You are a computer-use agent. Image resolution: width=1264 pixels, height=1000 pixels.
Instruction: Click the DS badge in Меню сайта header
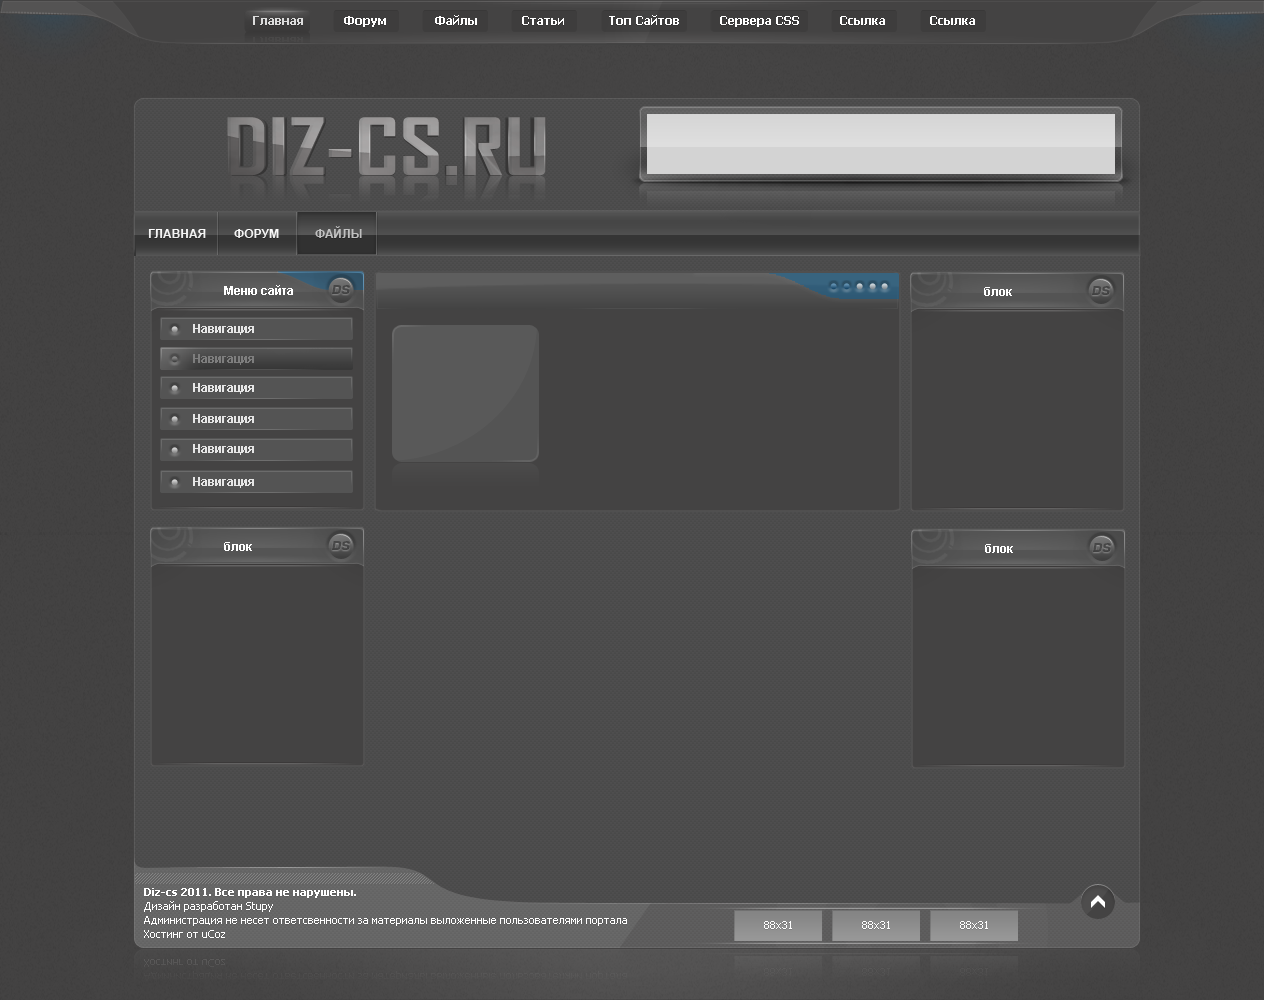pos(340,290)
